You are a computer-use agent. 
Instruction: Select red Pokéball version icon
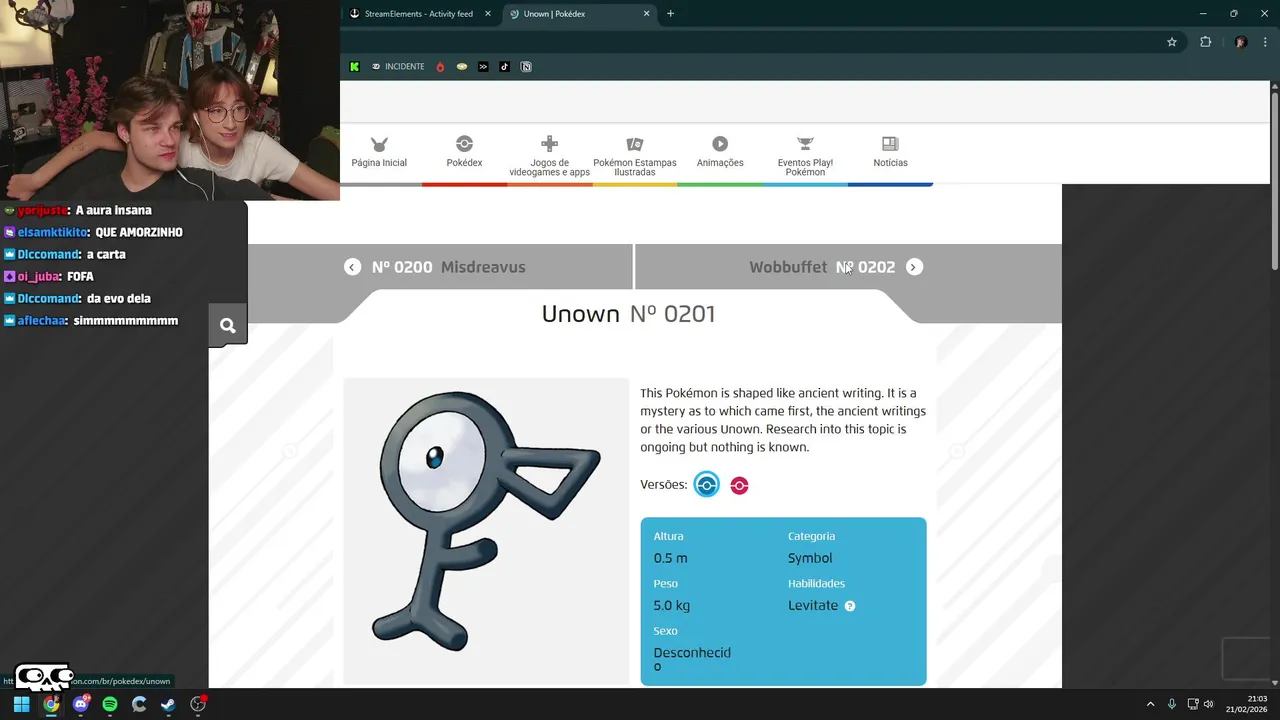739,485
